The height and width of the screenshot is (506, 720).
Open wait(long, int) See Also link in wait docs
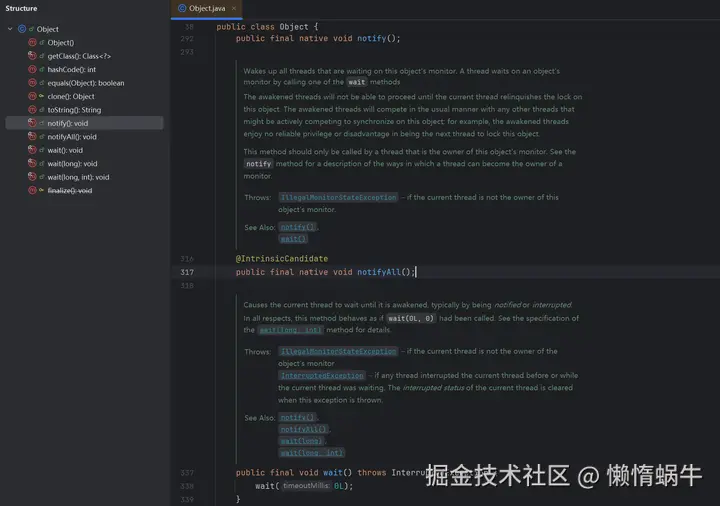tap(311, 453)
